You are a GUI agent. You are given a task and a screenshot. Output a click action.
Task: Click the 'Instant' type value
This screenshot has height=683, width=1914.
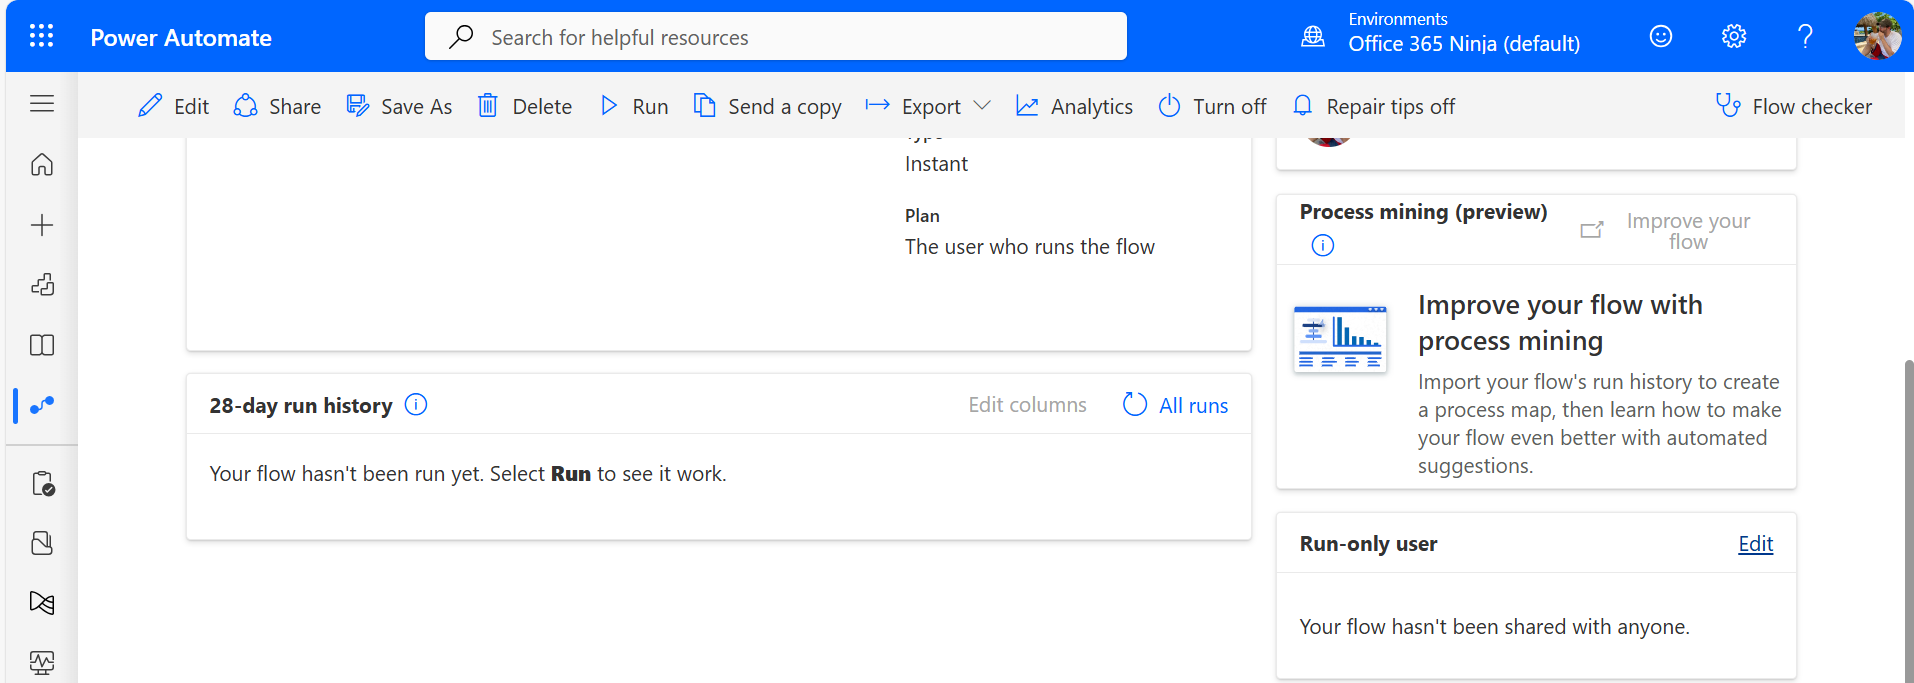pos(936,164)
